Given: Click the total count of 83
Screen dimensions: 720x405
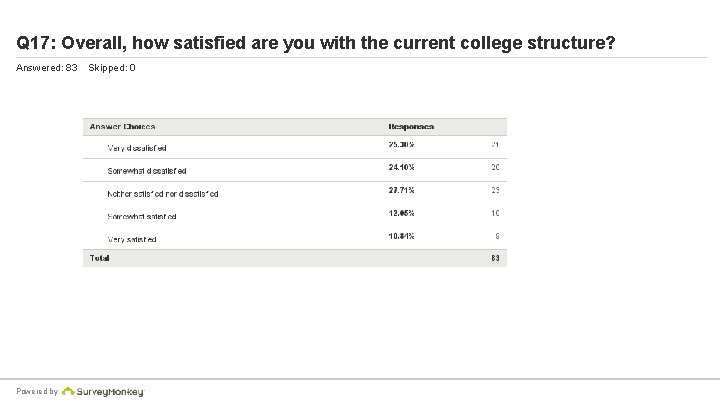Looking at the screenshot, I should [494, 258].
